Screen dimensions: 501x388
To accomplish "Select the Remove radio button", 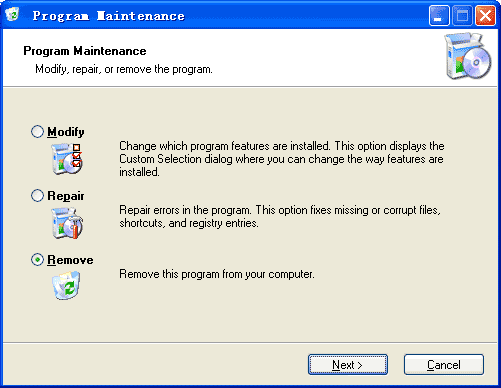I will [x=37, y=260].
